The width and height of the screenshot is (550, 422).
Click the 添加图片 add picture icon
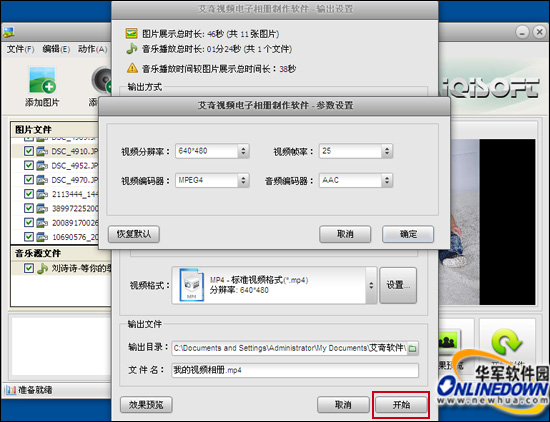point(42,80)
